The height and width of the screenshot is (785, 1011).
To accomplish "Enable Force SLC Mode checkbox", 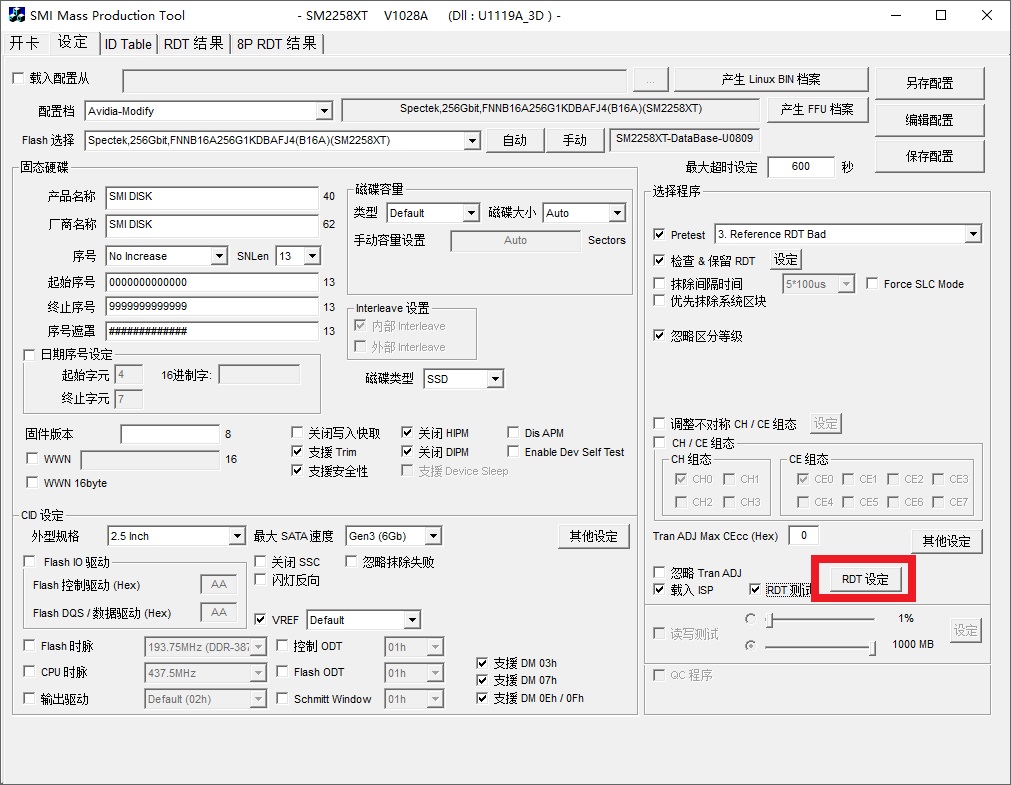I will click(x=873, y=284).
